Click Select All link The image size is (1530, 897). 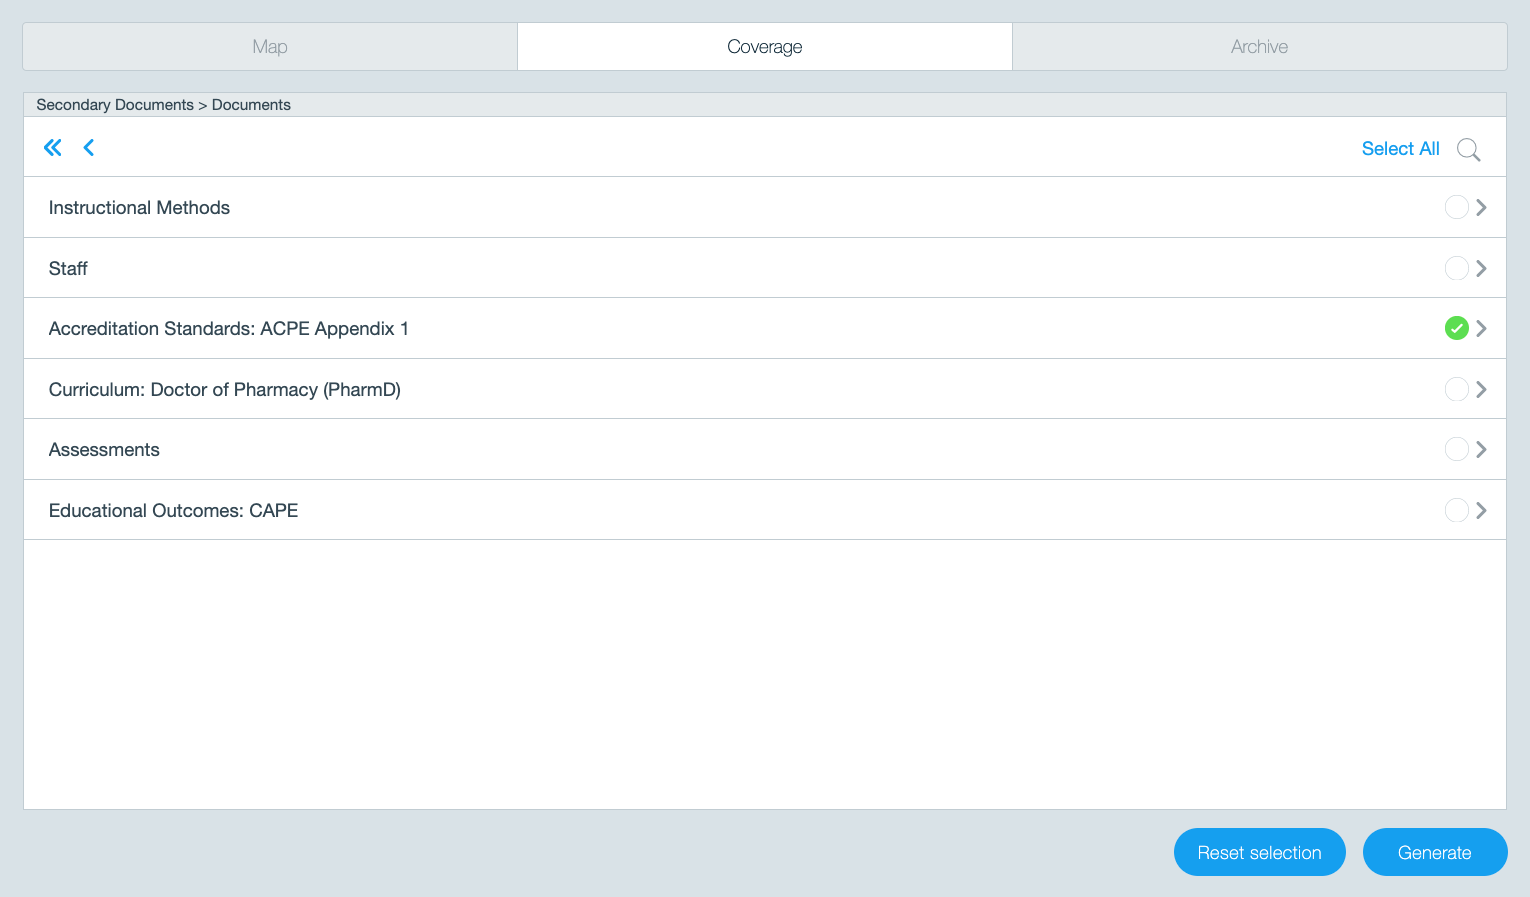[1400, 148]
